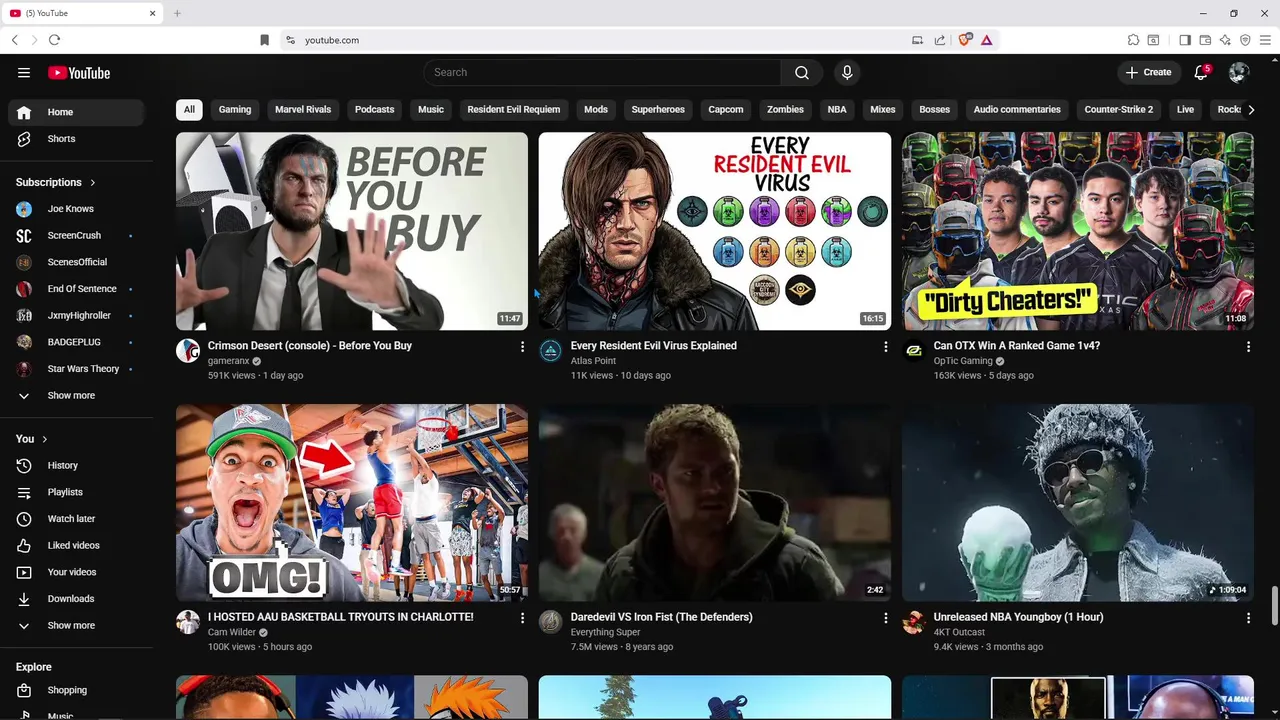Click the Dirty Cheaters video thumbnail

coord(1078,231)
